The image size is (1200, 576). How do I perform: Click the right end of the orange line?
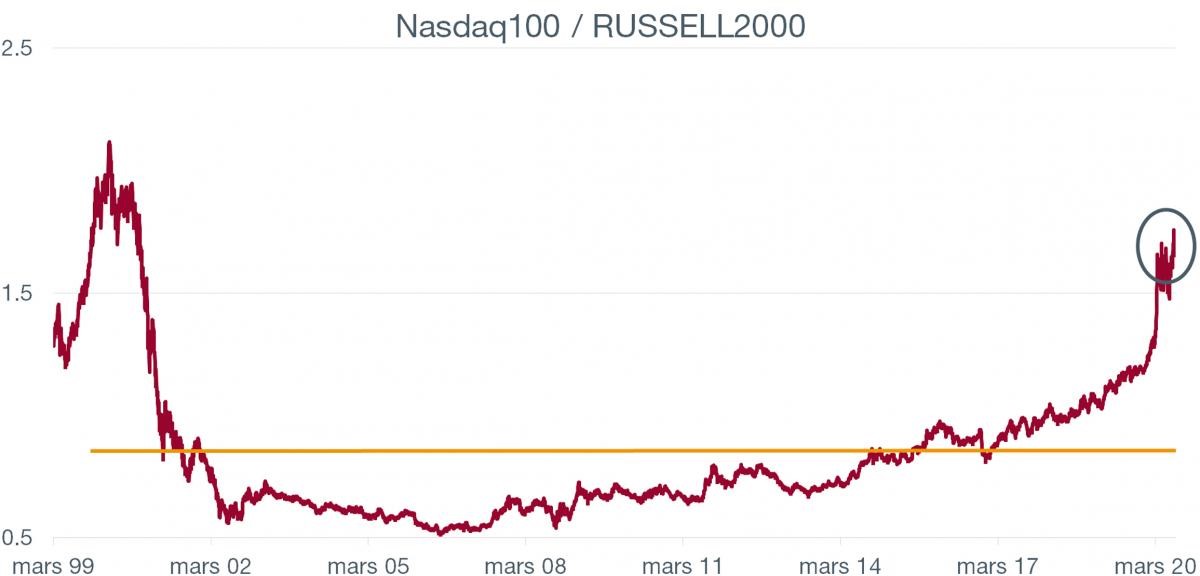point(1174,451)
